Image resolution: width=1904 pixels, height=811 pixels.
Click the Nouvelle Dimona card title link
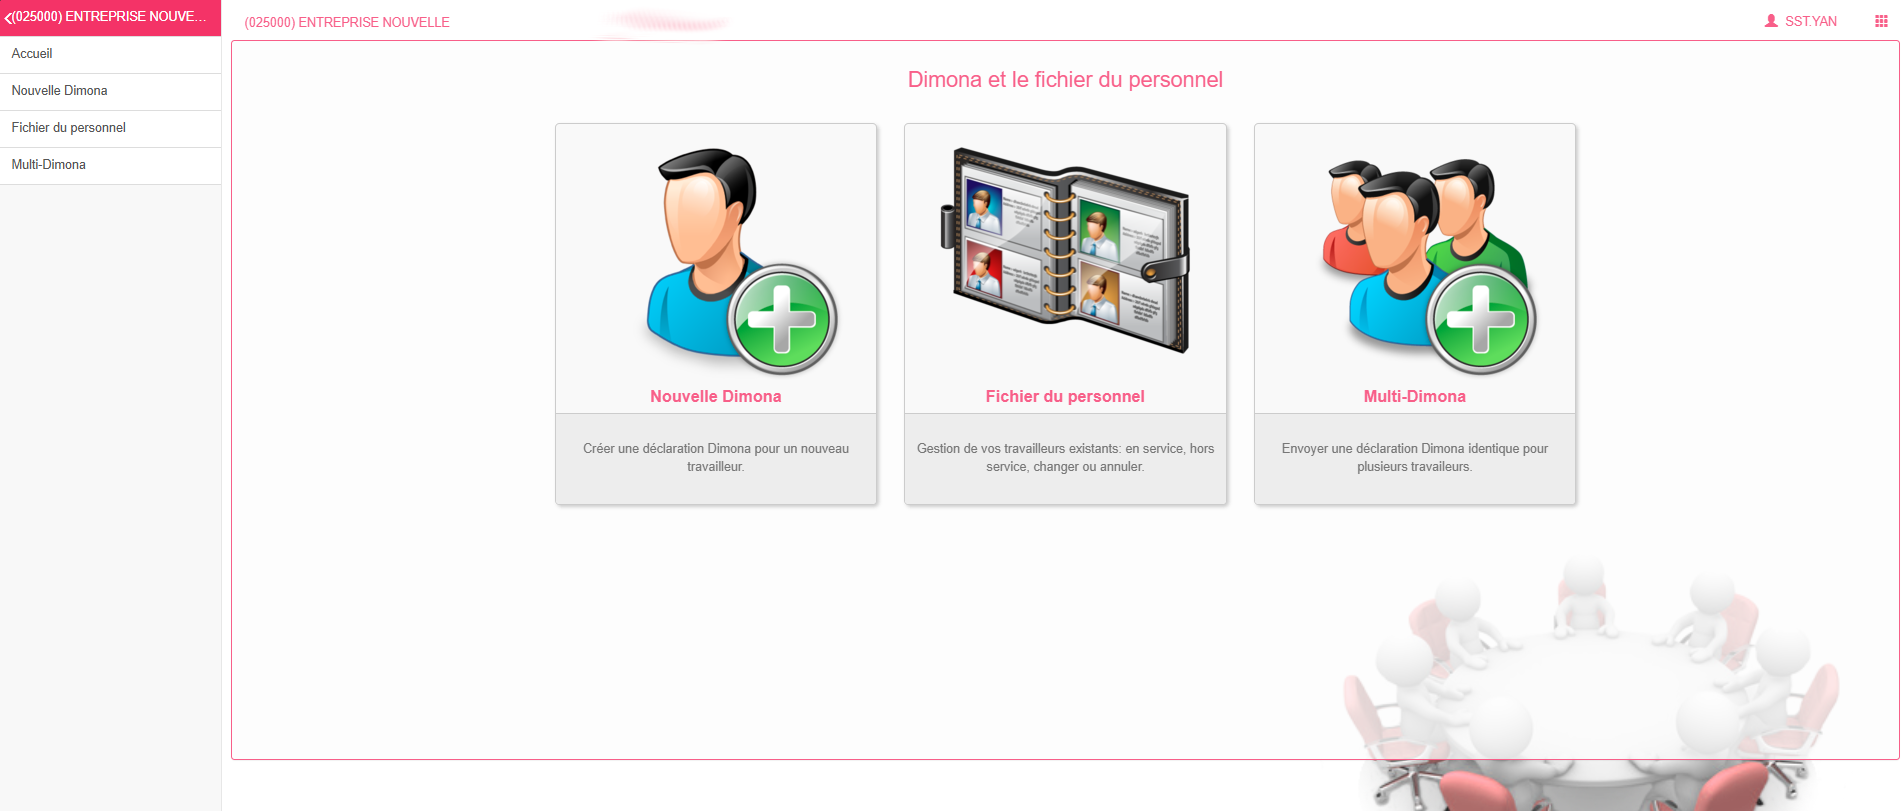pyautogui.click(x=716, y=396)
